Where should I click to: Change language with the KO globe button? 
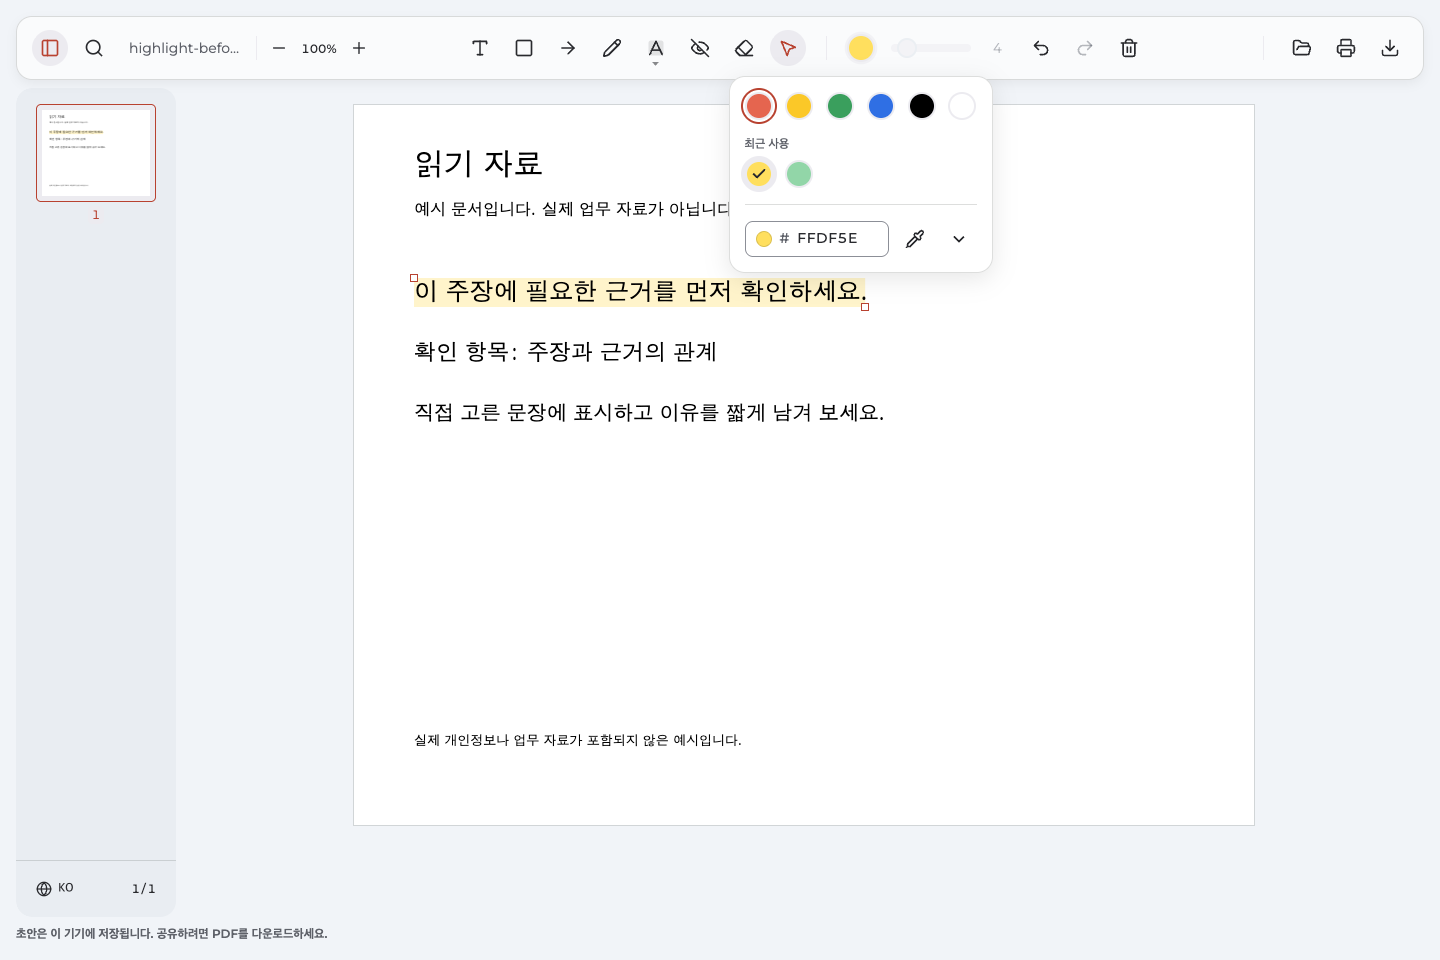(55, 888)
